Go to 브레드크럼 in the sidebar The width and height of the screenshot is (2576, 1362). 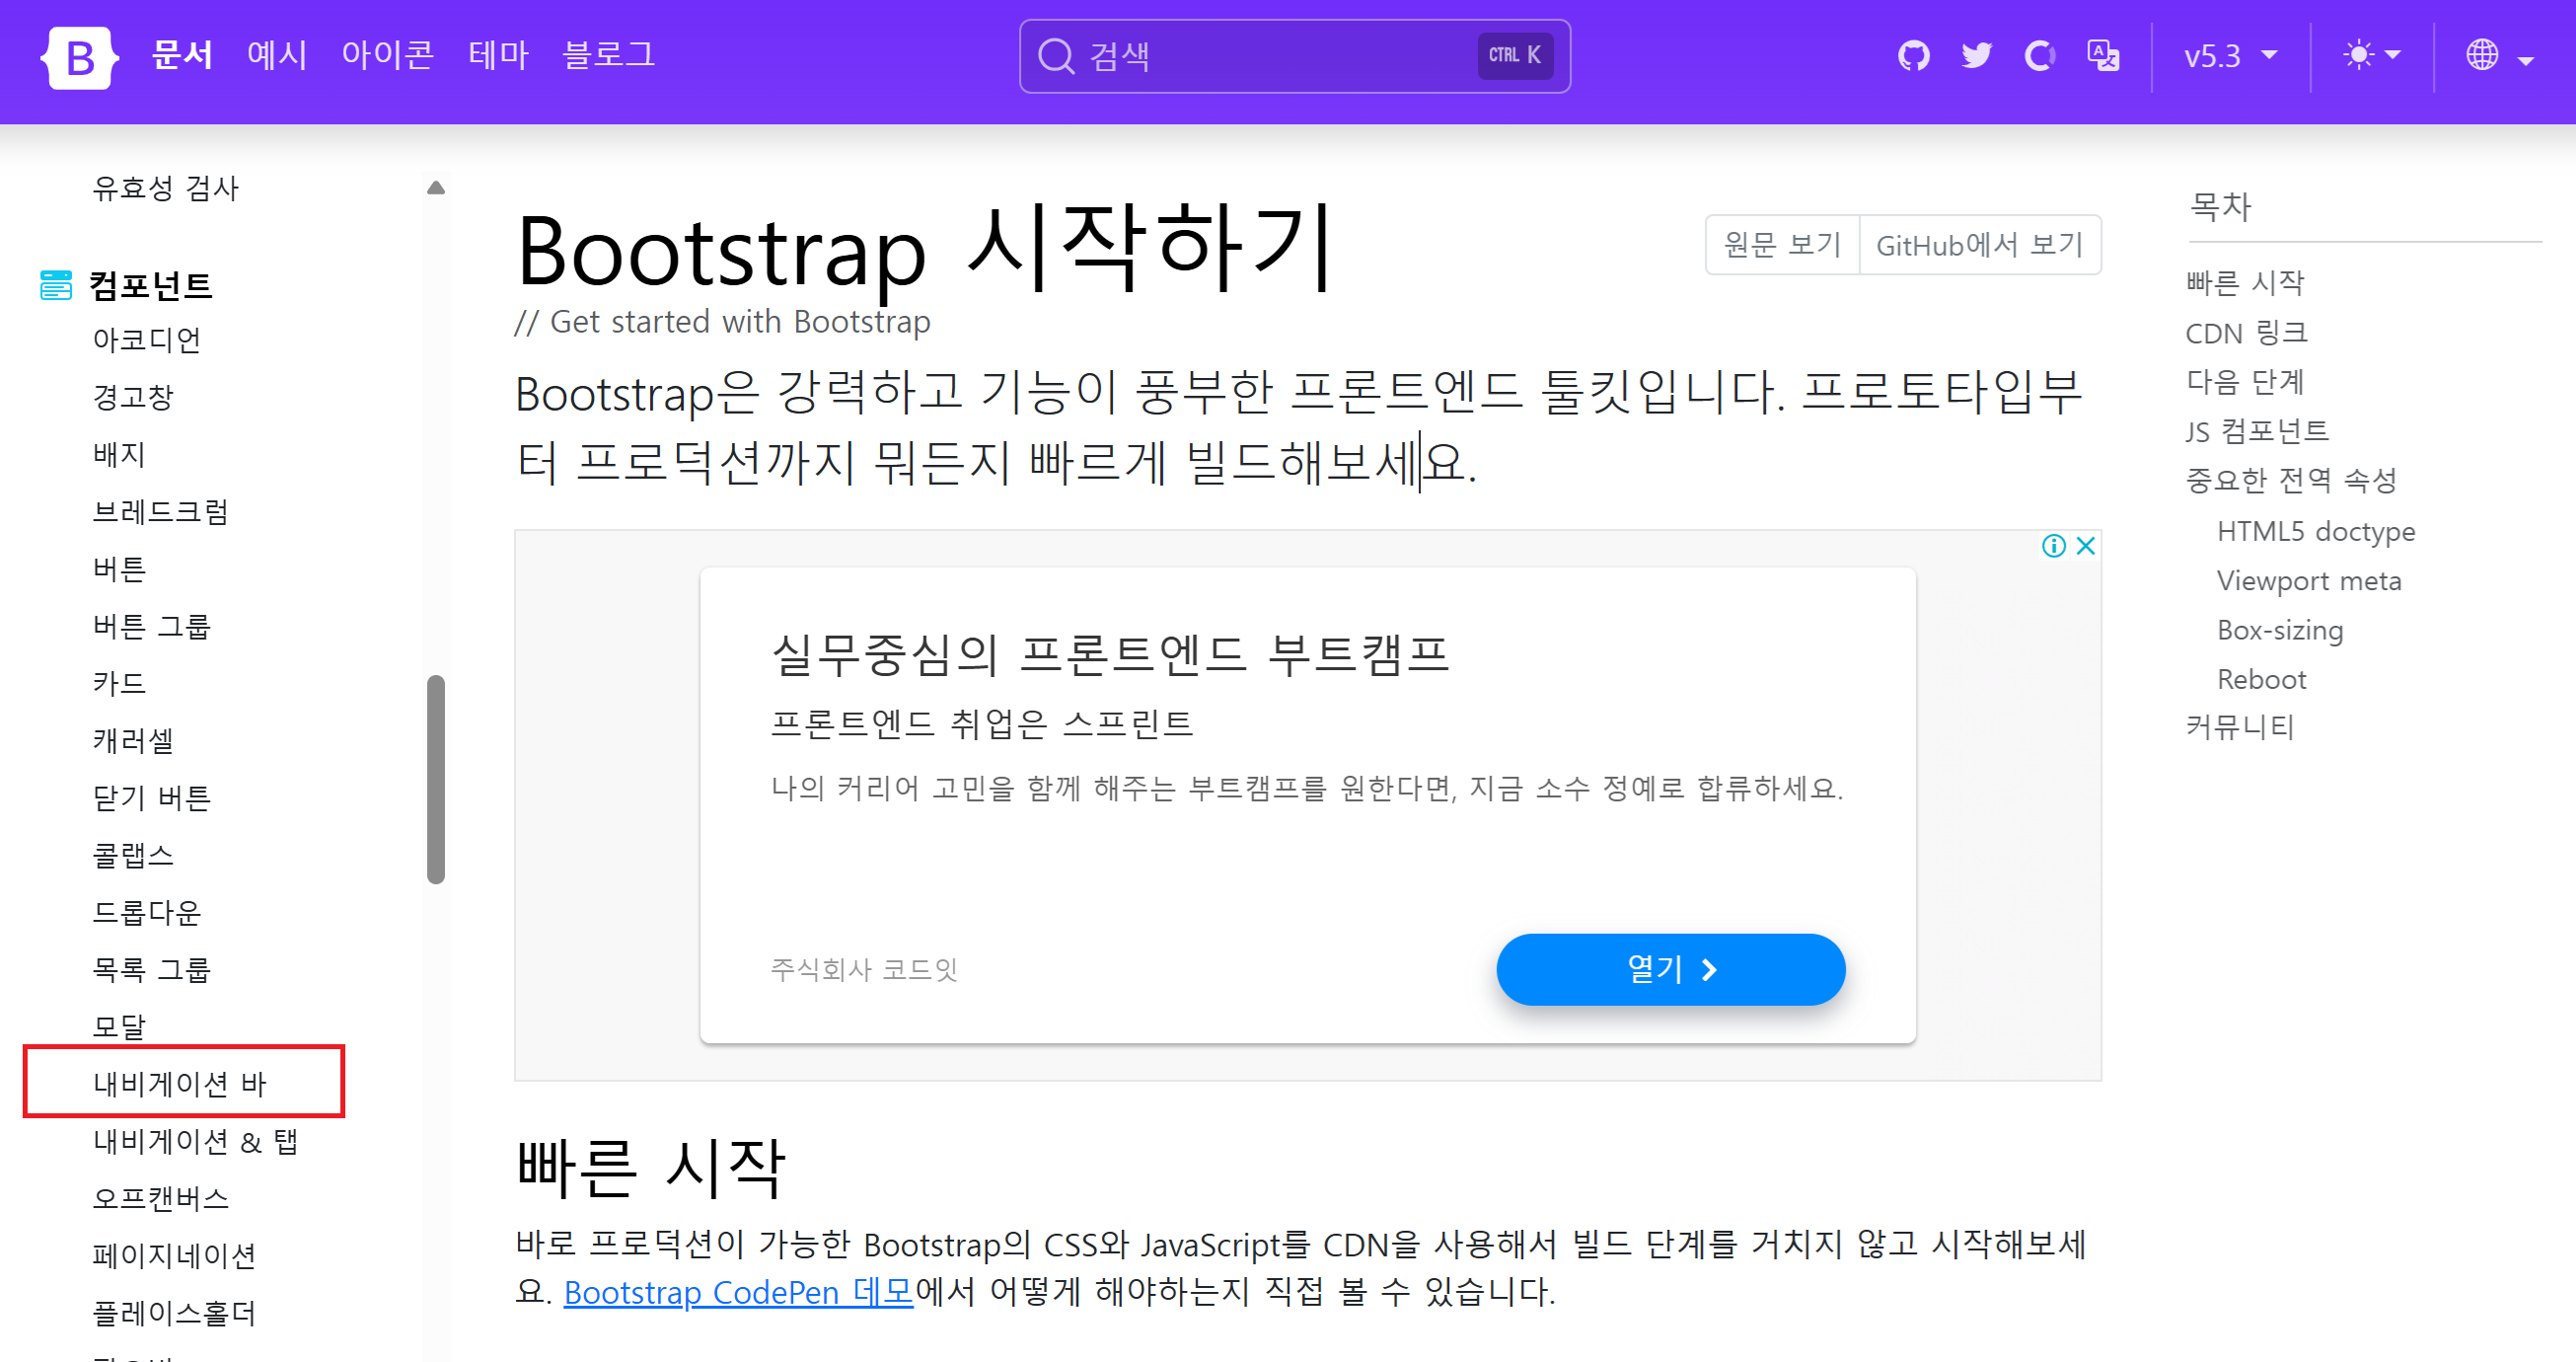tap(160, 512)
